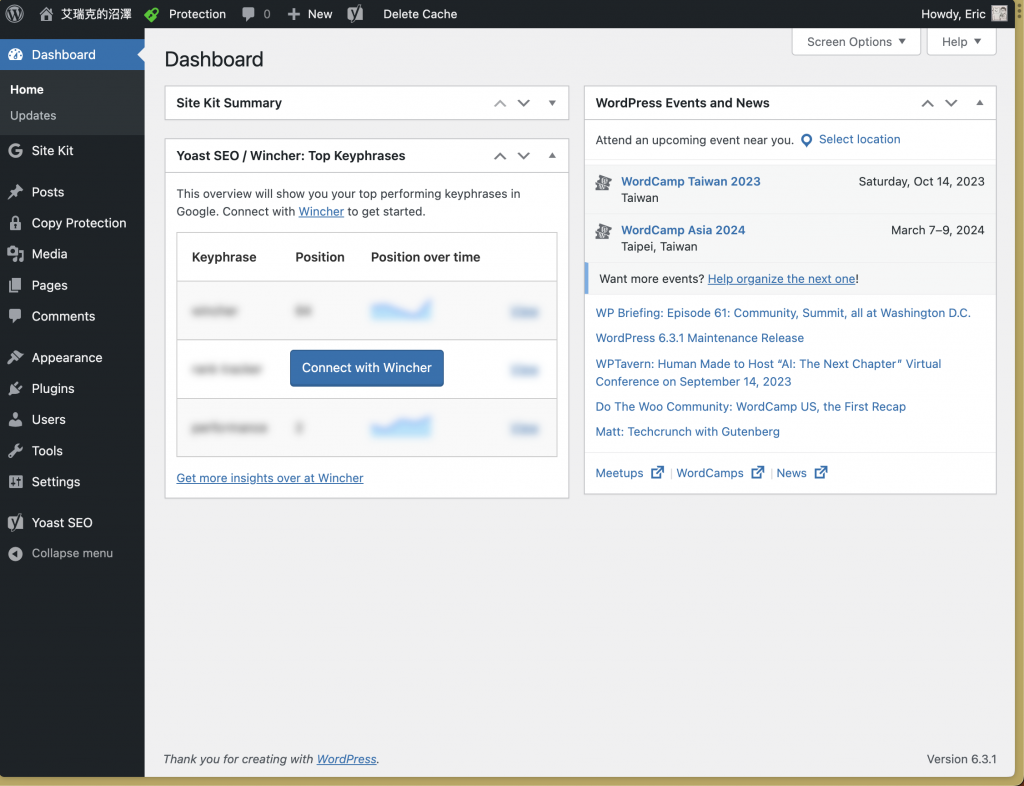This screenshot has height=786, width=1024.
Task: Click the WordCamp Asia 2024 event icon
Action: pyautogui.click(x=603, y=231)
